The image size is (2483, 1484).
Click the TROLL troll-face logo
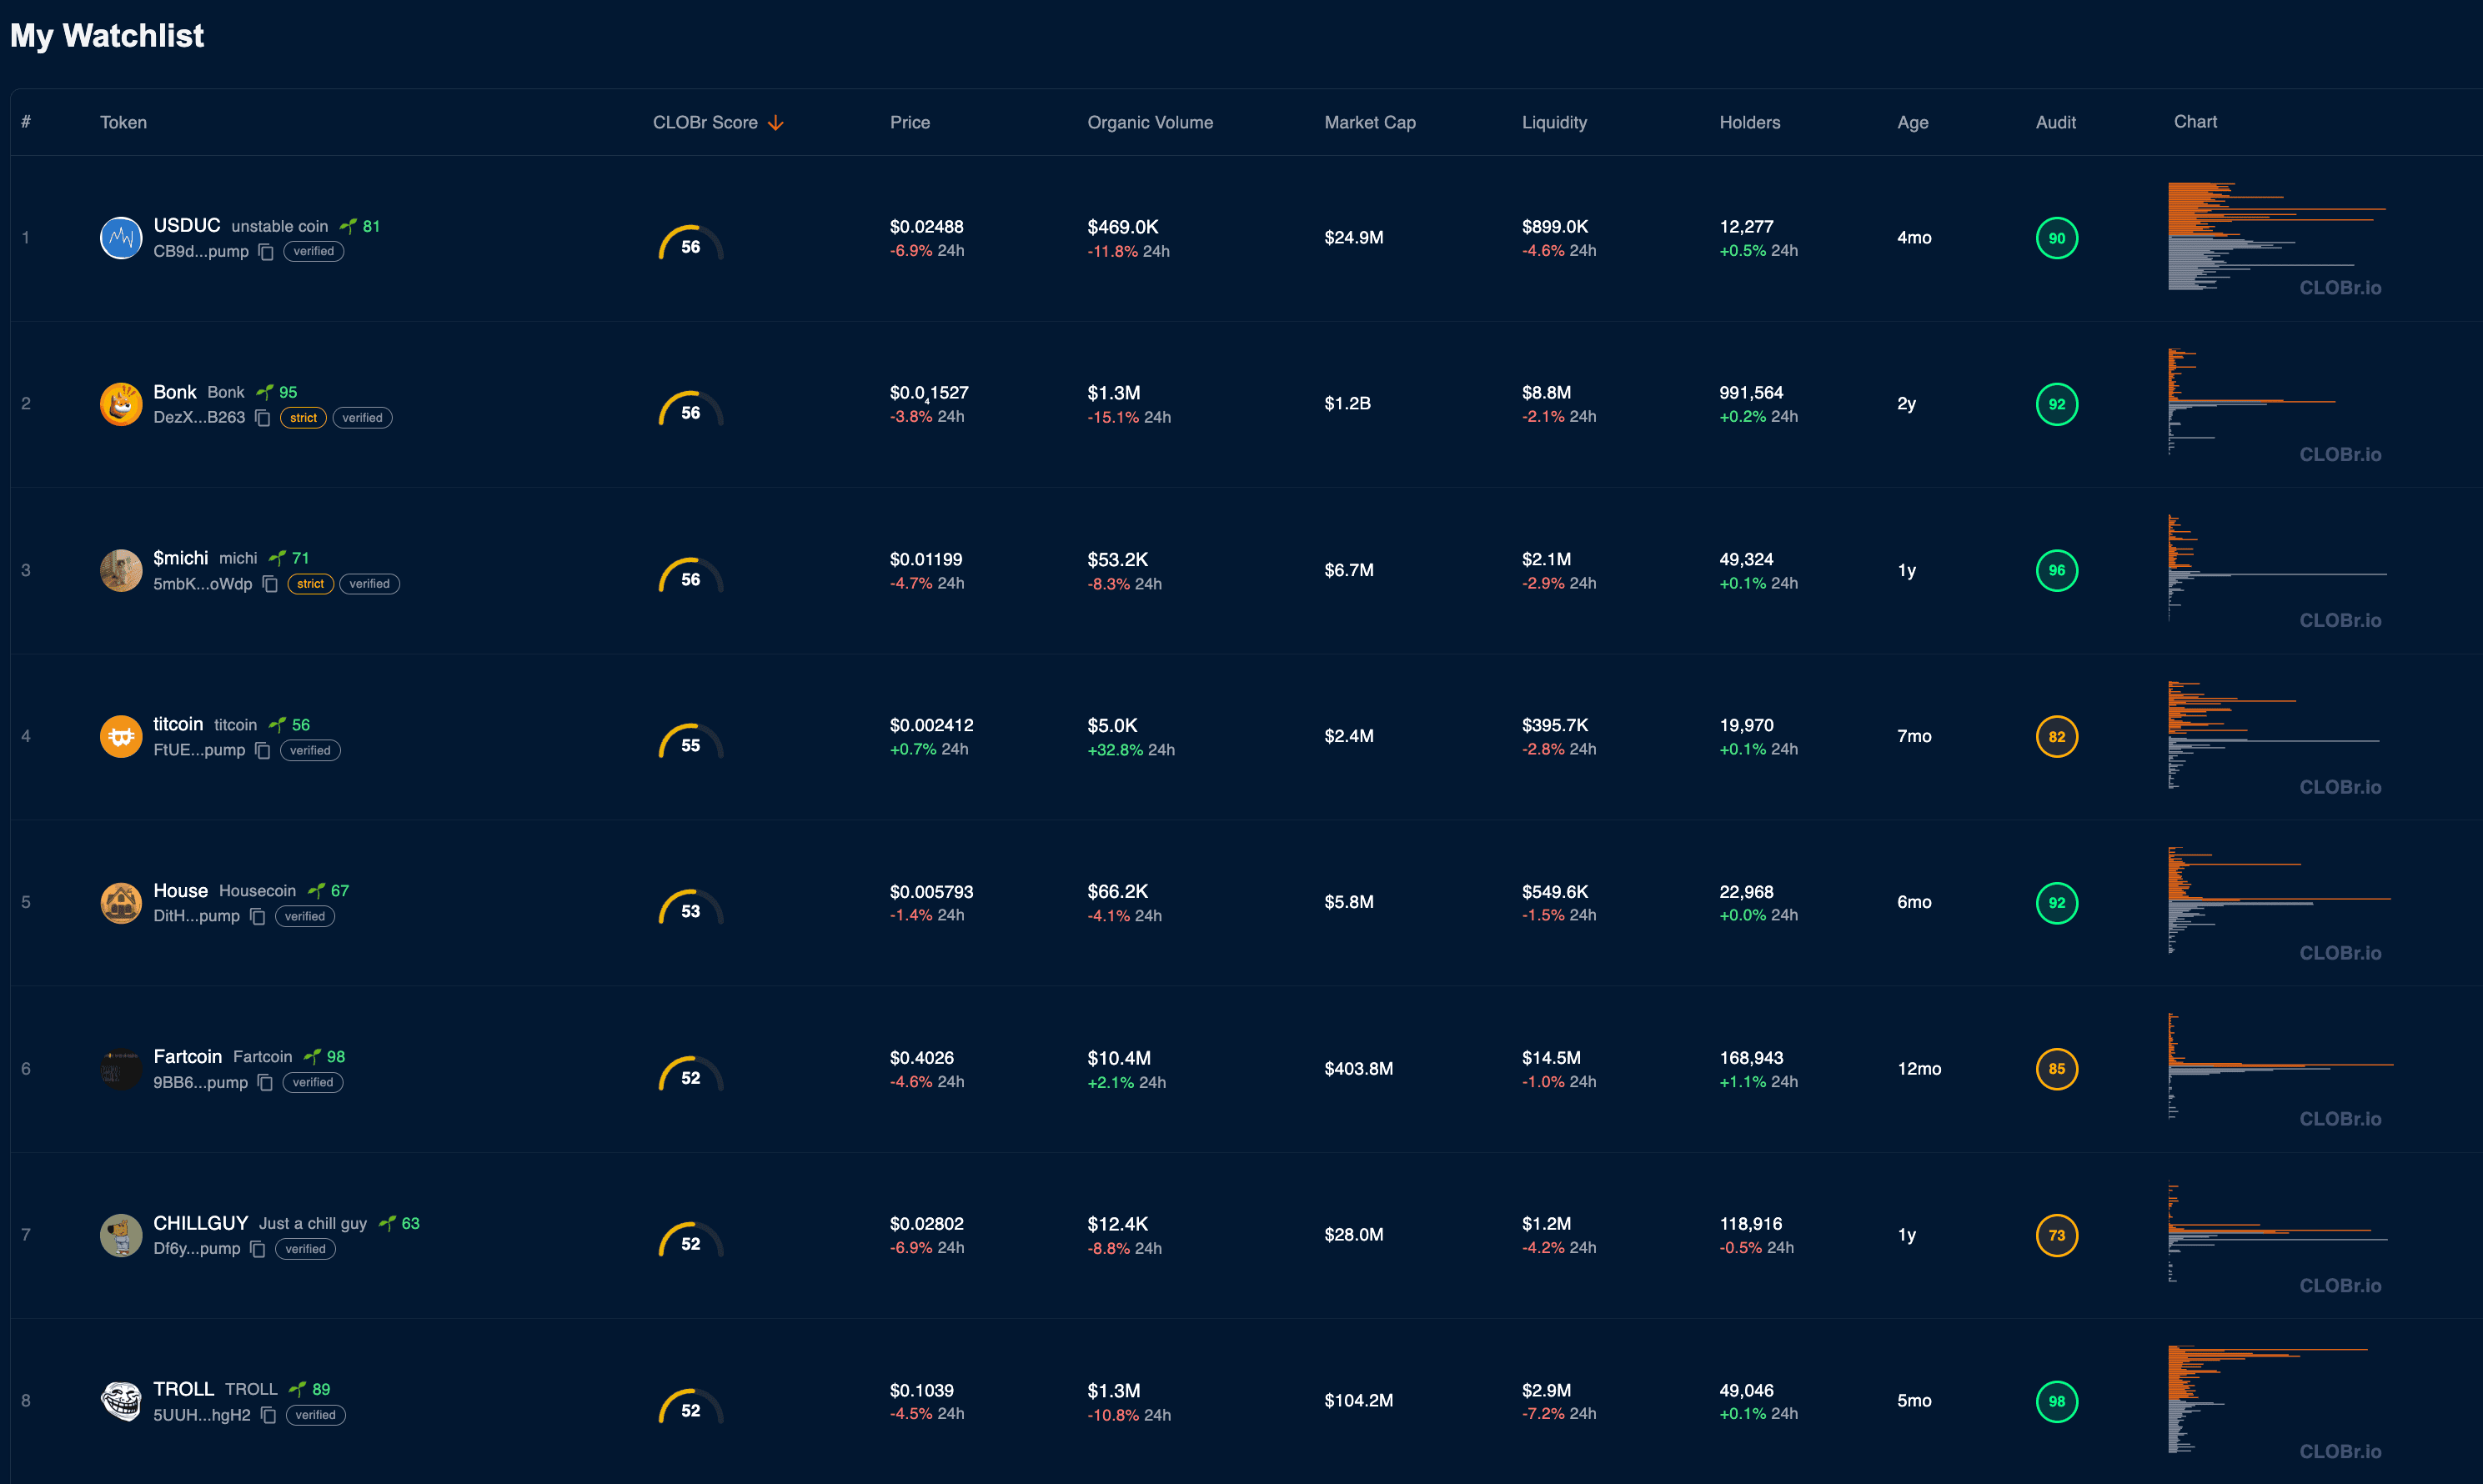121,1401
